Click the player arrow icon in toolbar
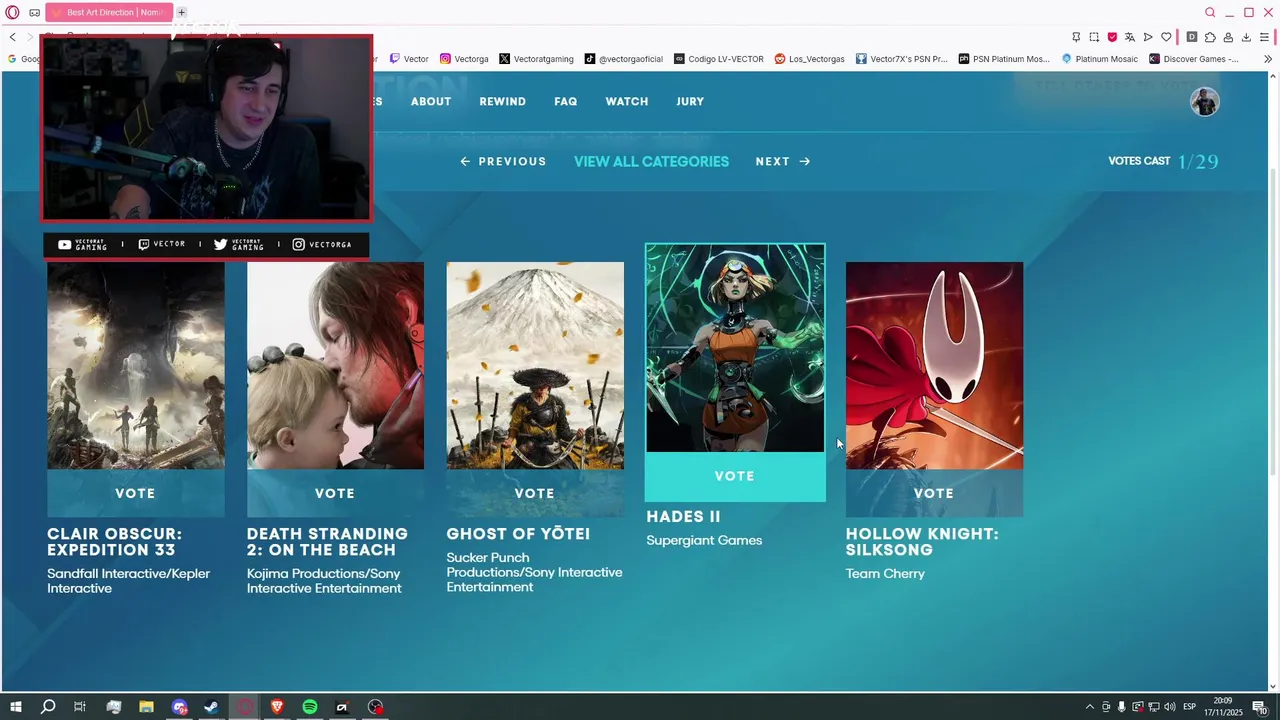 point(1148,37)
